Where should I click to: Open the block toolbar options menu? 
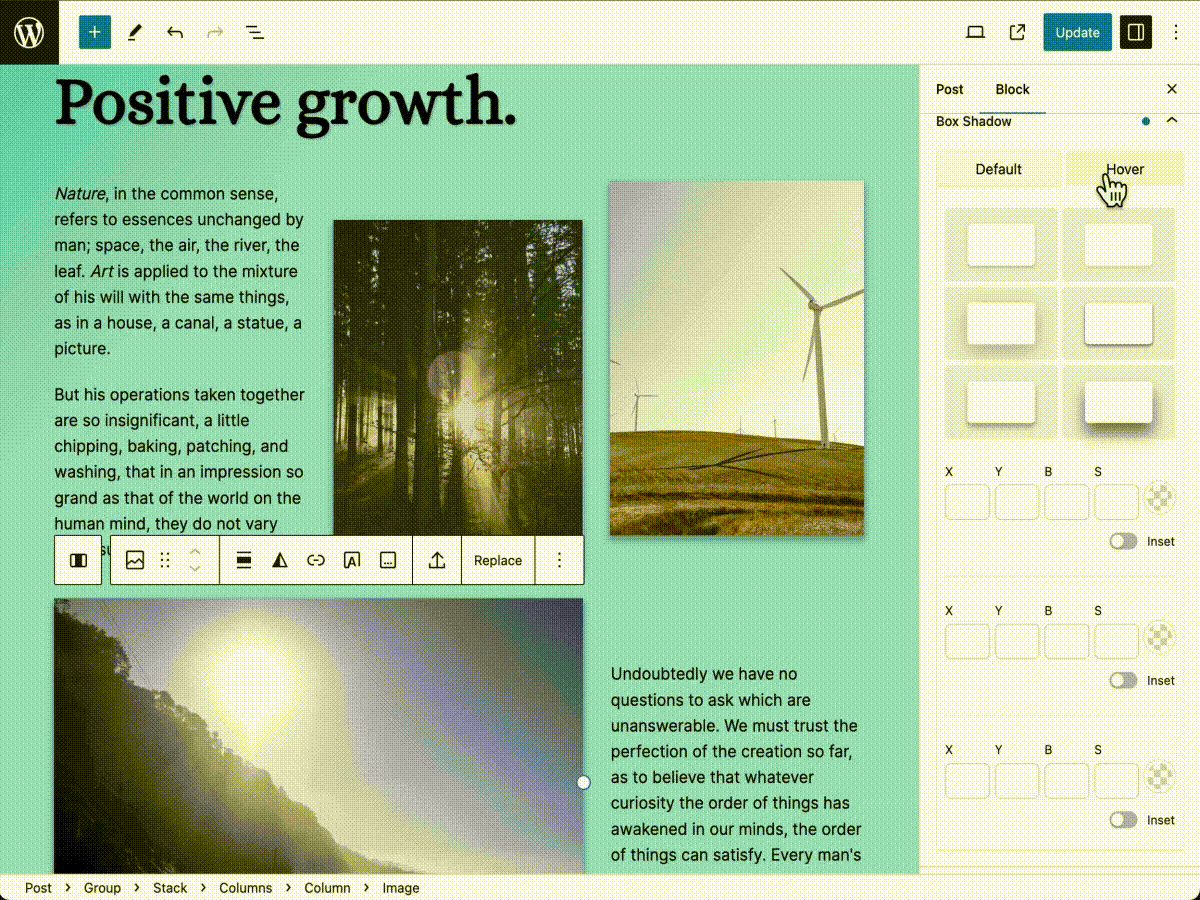(x=560, y=560)
